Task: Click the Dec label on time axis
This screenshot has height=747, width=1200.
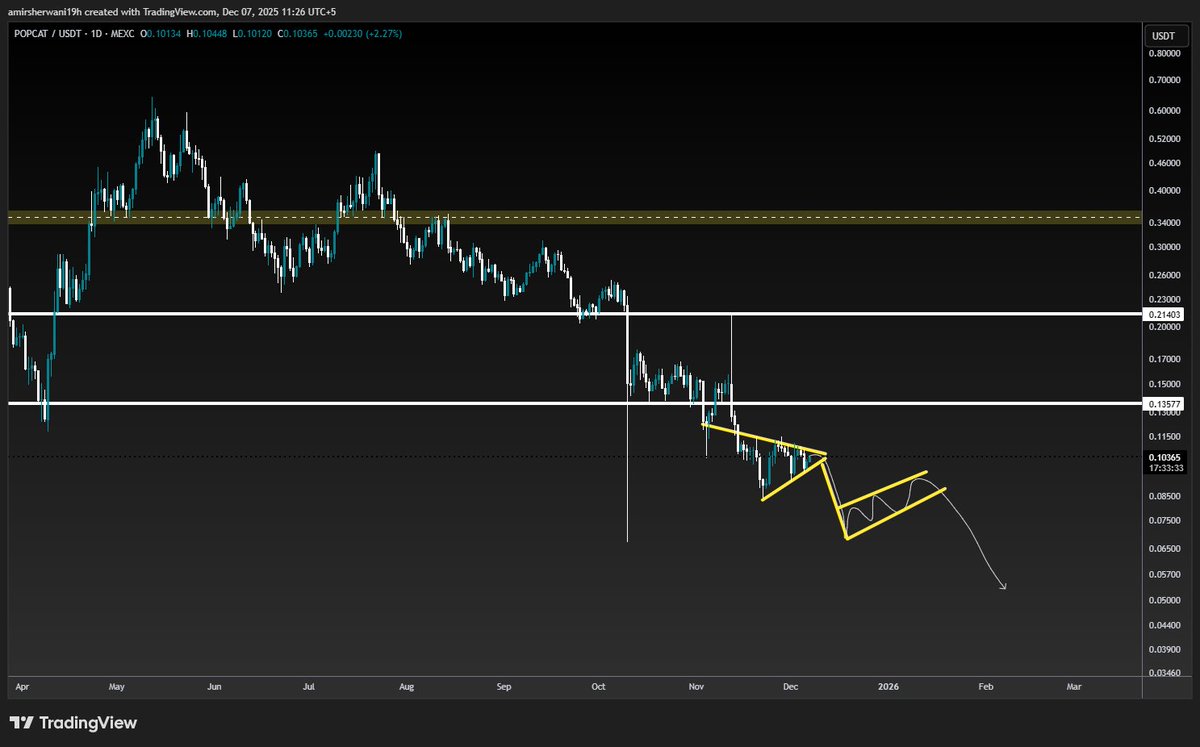Action: click(x=790, y=687)
